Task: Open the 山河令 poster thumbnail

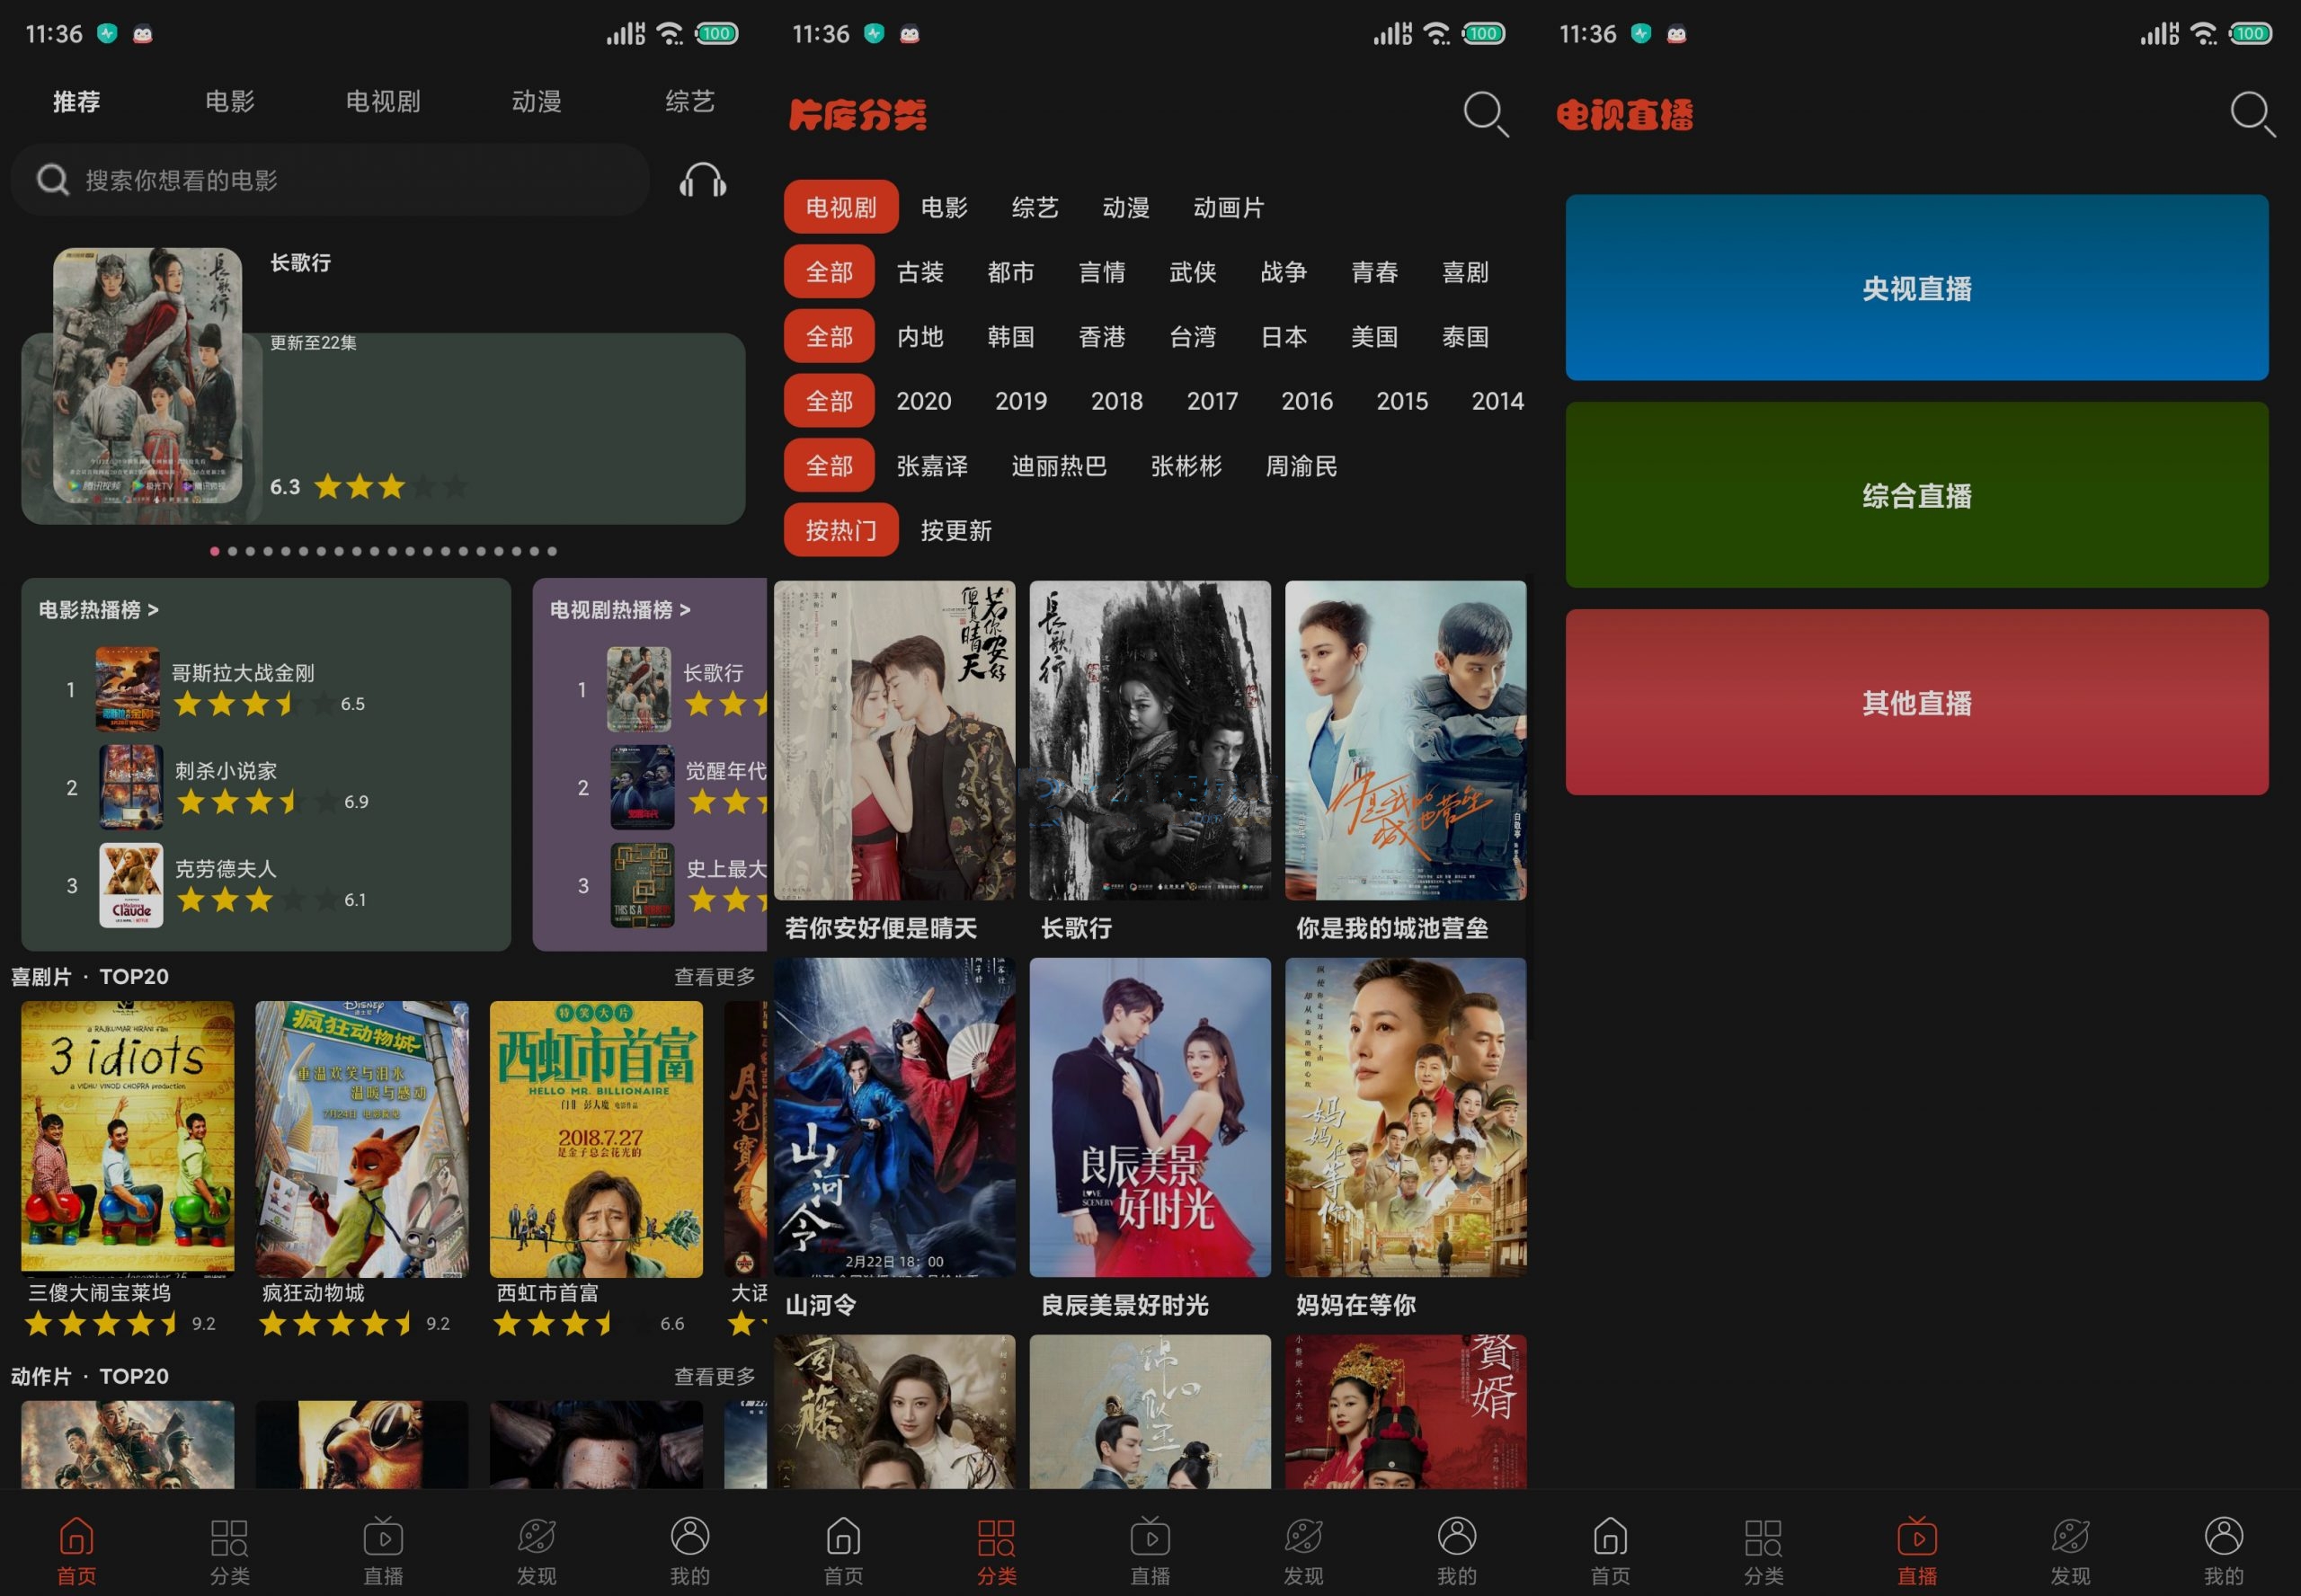Action: (894, 1117)
